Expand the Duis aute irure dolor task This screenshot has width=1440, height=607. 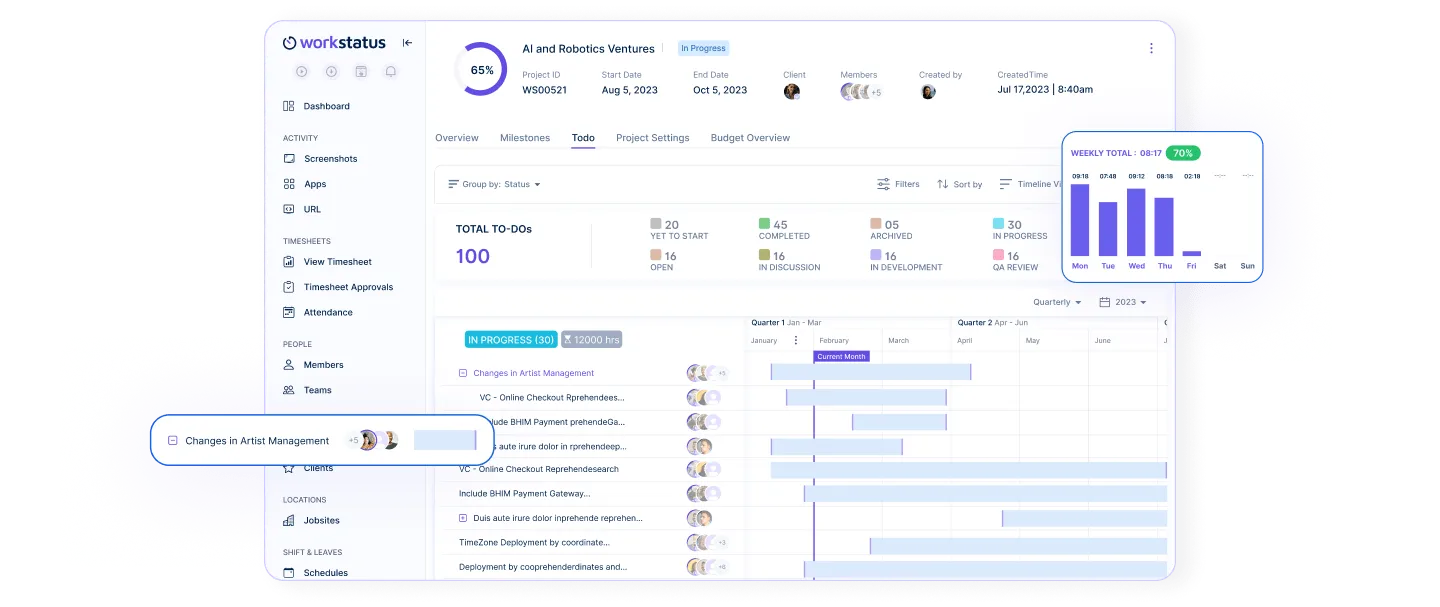462,518
